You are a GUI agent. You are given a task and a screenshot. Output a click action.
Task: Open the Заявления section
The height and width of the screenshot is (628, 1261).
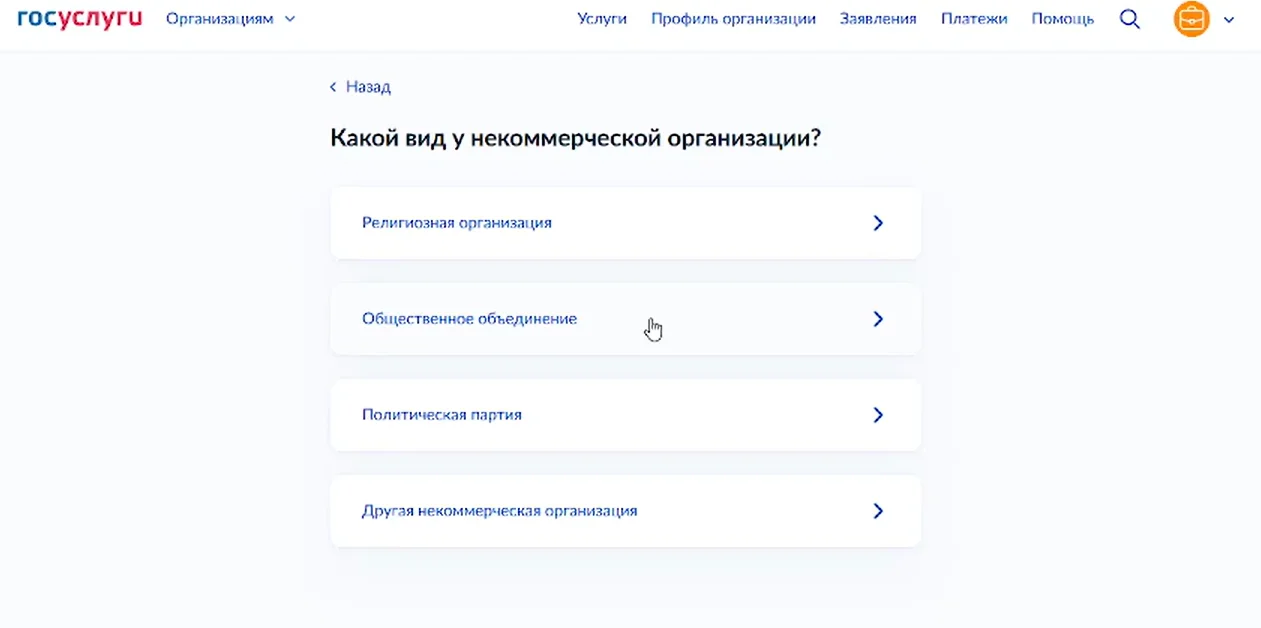pyautogui.click(x=878, y=19)
